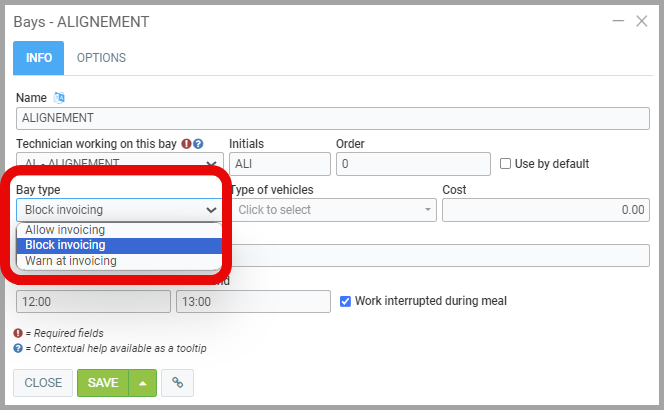Select the Info tab
Viewport: 664px width, 410px height.
tap(38, 58)
